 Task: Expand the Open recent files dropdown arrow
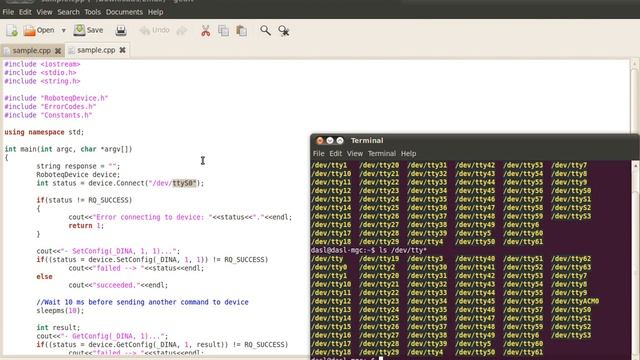click(x=63, y=31)
